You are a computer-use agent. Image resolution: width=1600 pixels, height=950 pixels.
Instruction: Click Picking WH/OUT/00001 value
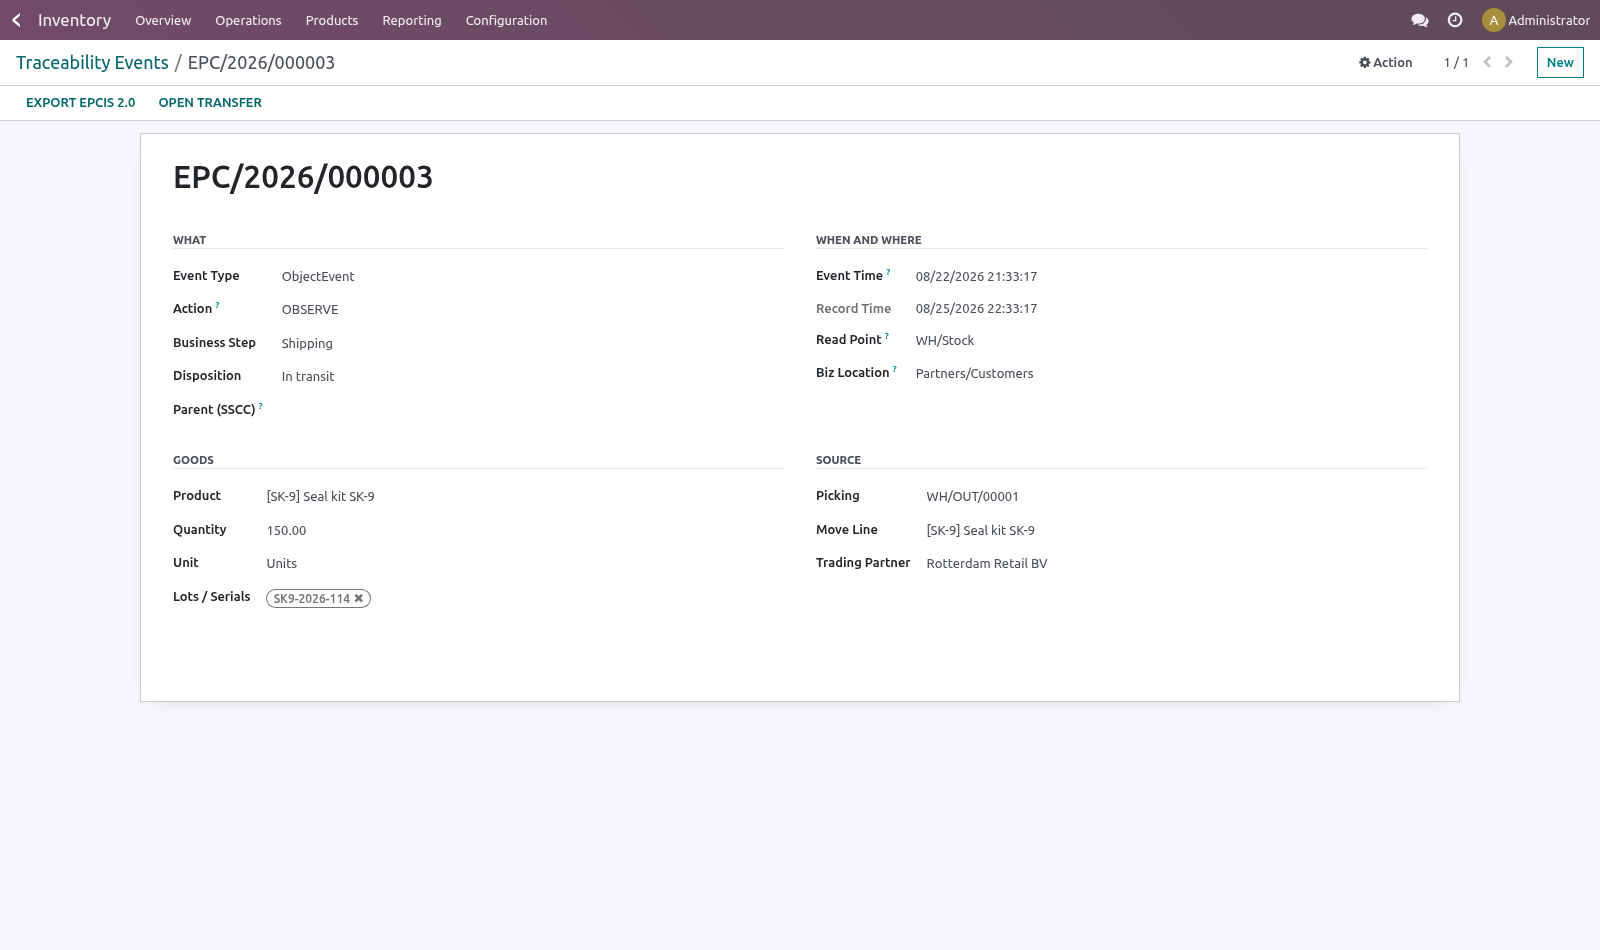pos(972,496)
